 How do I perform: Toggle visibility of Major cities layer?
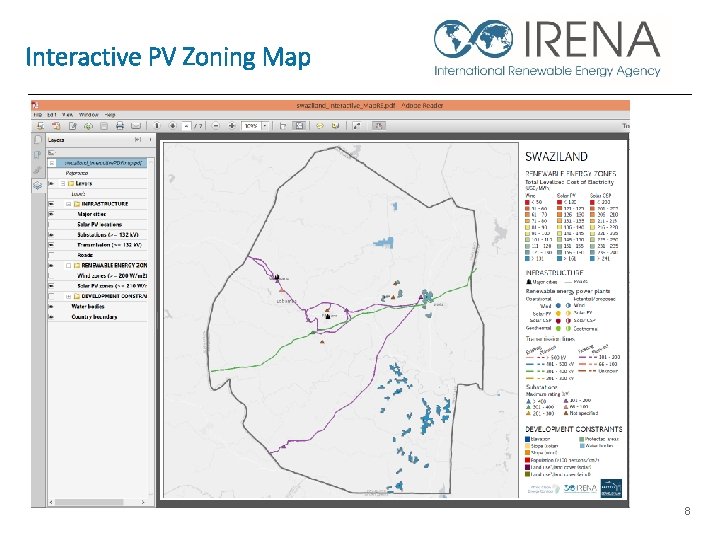click(51, 214)
